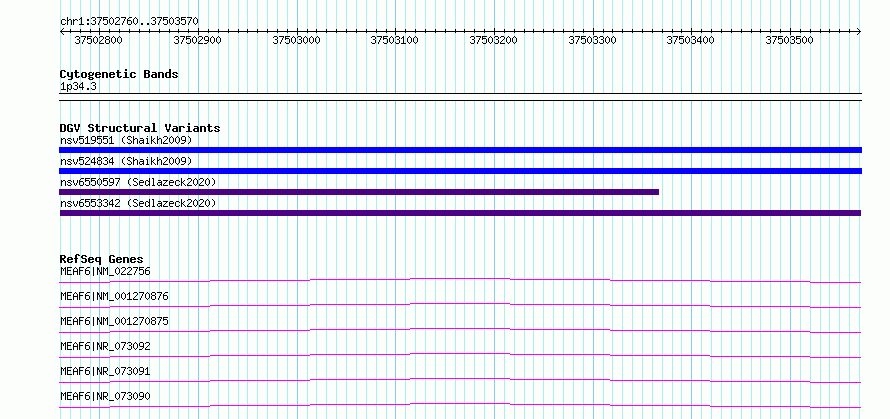Open the MEAF6|NM_001270876 transcript label

(x=114, y=296)
